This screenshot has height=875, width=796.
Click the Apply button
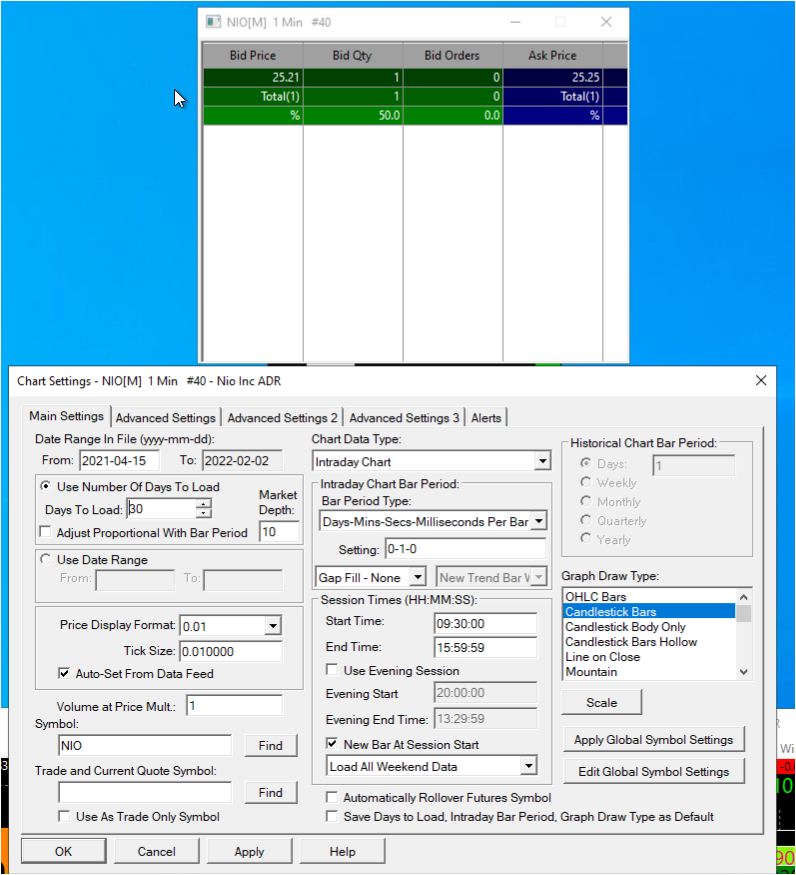click(x=250, y=852)
